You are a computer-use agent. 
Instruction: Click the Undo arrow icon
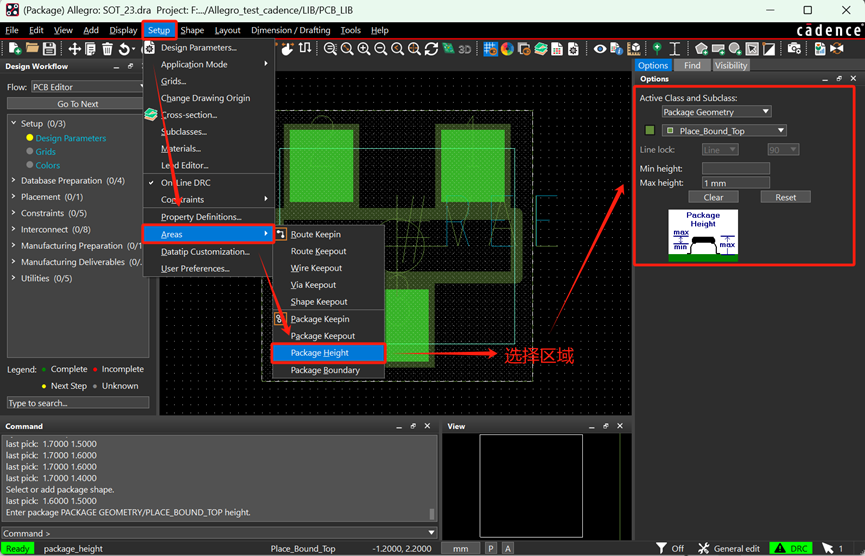[125, 49]
